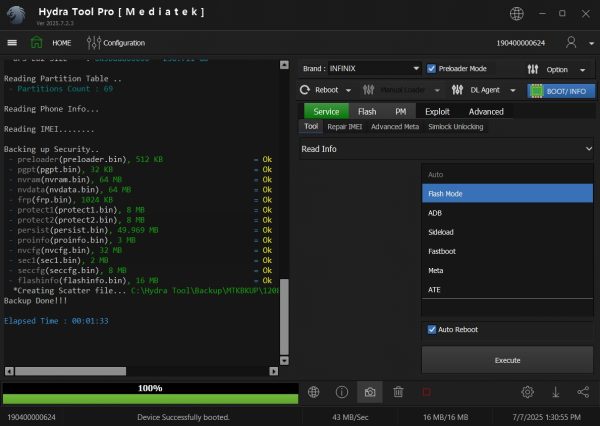Click the log scroll left arrow
This screenshot has width=600, height=426.
tap(9, 371)
